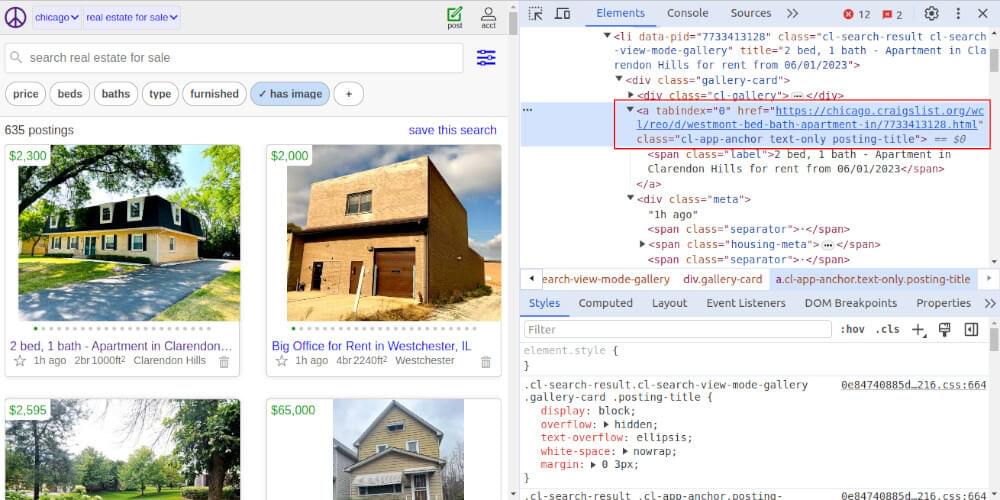
Task: Open the search filter sliders icon
Action: pos(486,58)
